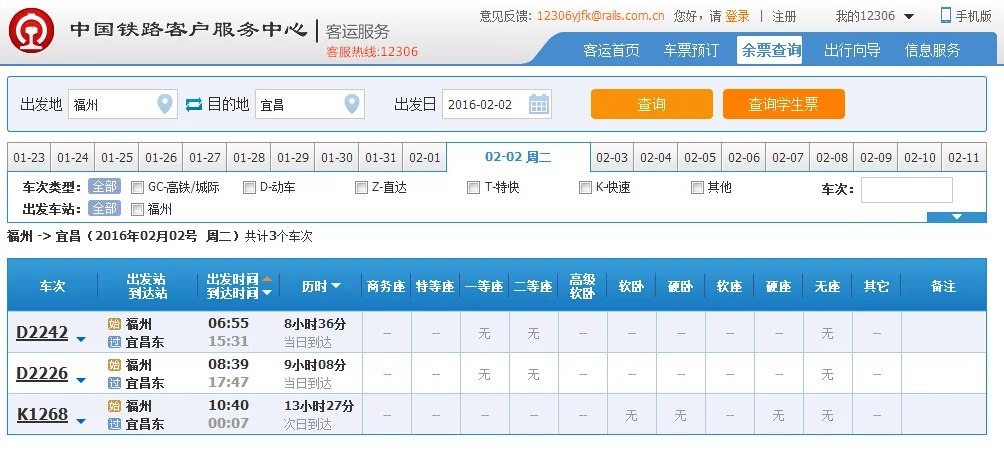Click the 查询学生票 student ticket button
This screenshot has width=1004, height=460.
784,104
